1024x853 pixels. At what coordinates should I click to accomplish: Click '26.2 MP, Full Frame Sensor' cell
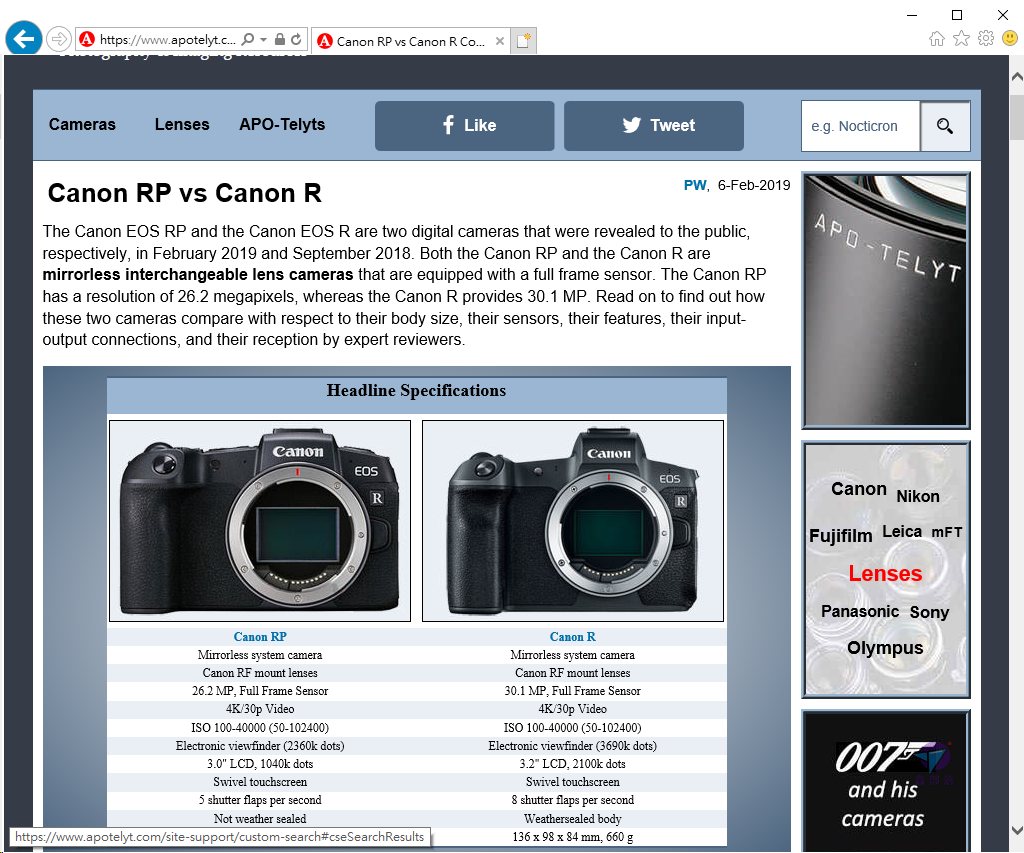[260, 691]
